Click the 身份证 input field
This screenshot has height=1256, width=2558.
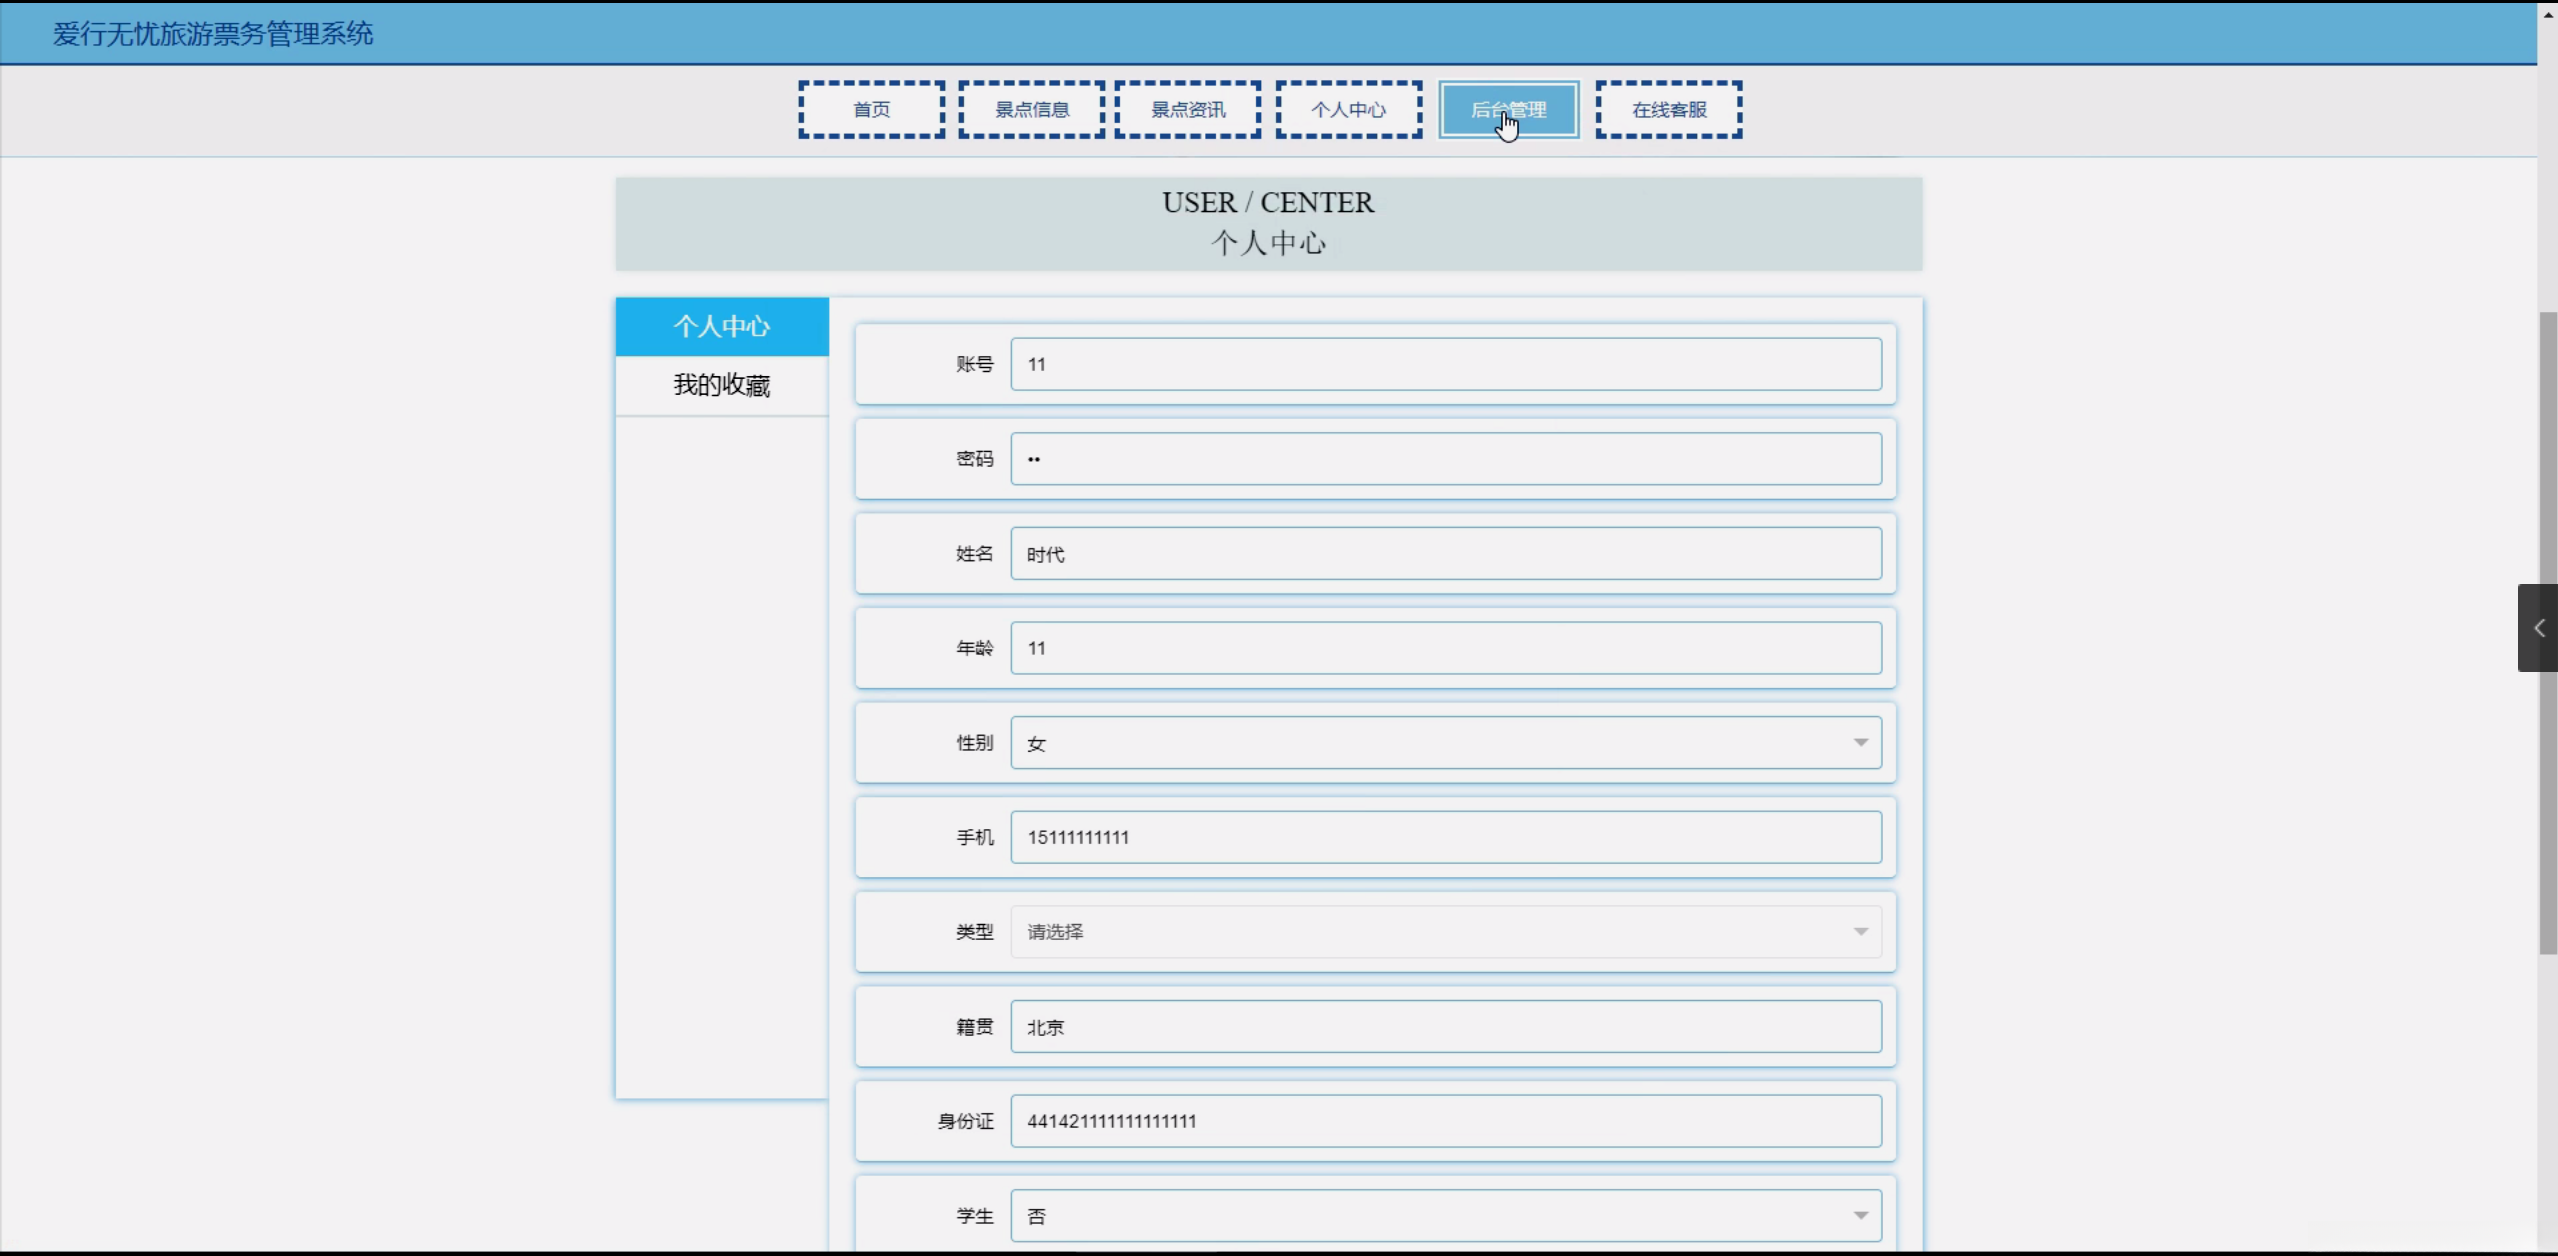pyautogui.click(x=1445, y=1121)
